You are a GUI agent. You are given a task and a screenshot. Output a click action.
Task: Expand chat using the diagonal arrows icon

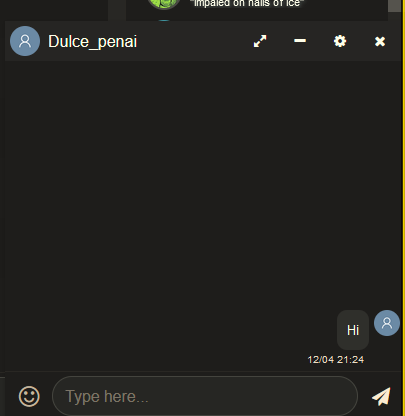tap(260, 41)
